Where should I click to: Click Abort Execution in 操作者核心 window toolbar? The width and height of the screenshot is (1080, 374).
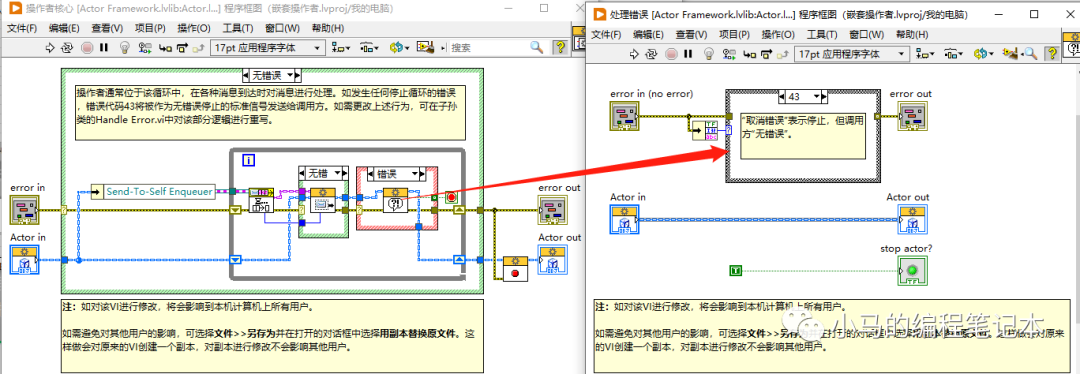[x=87, y=48]
